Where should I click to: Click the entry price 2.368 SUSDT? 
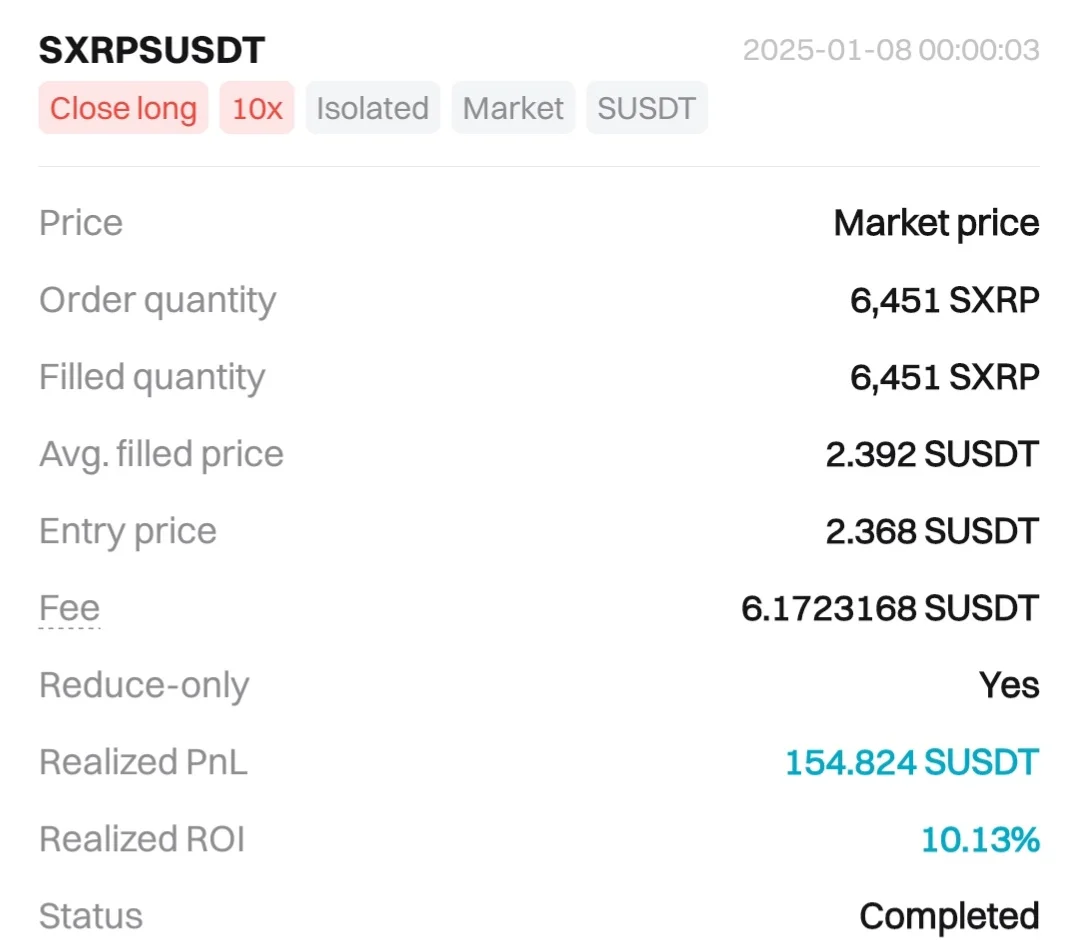[x=932, y=531]
